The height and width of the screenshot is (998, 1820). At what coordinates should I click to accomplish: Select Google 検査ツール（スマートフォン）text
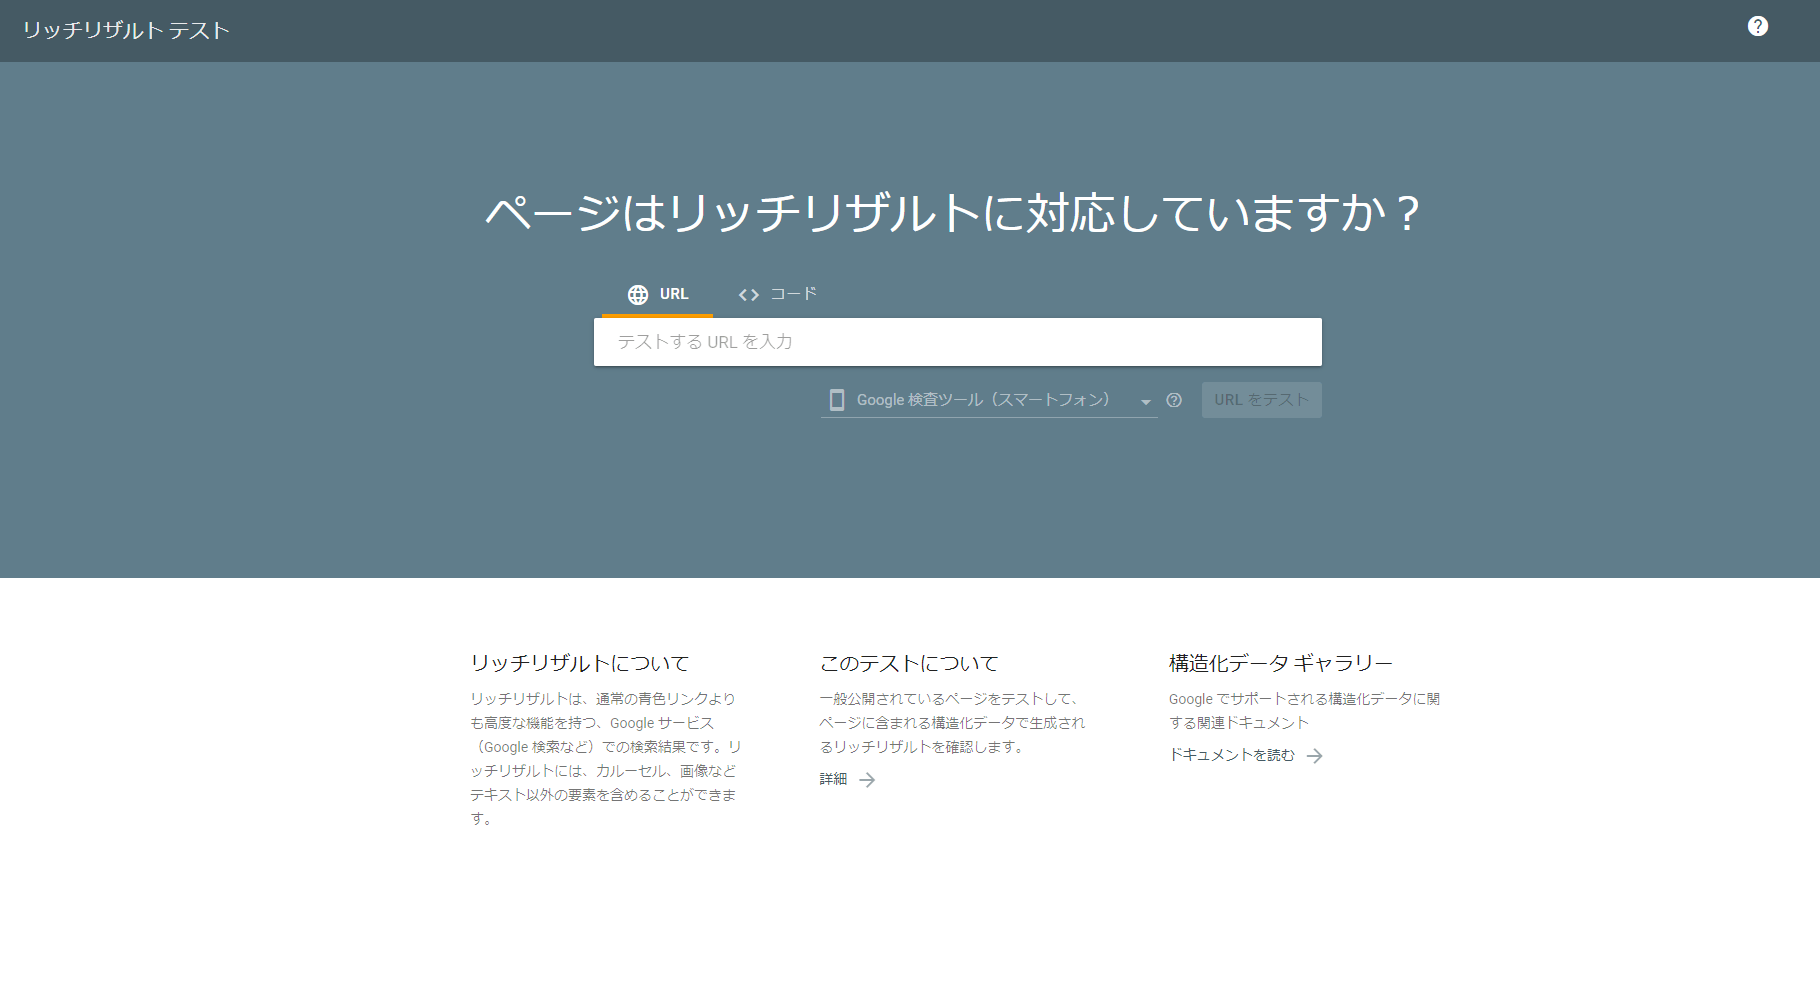tap(983, 400)
